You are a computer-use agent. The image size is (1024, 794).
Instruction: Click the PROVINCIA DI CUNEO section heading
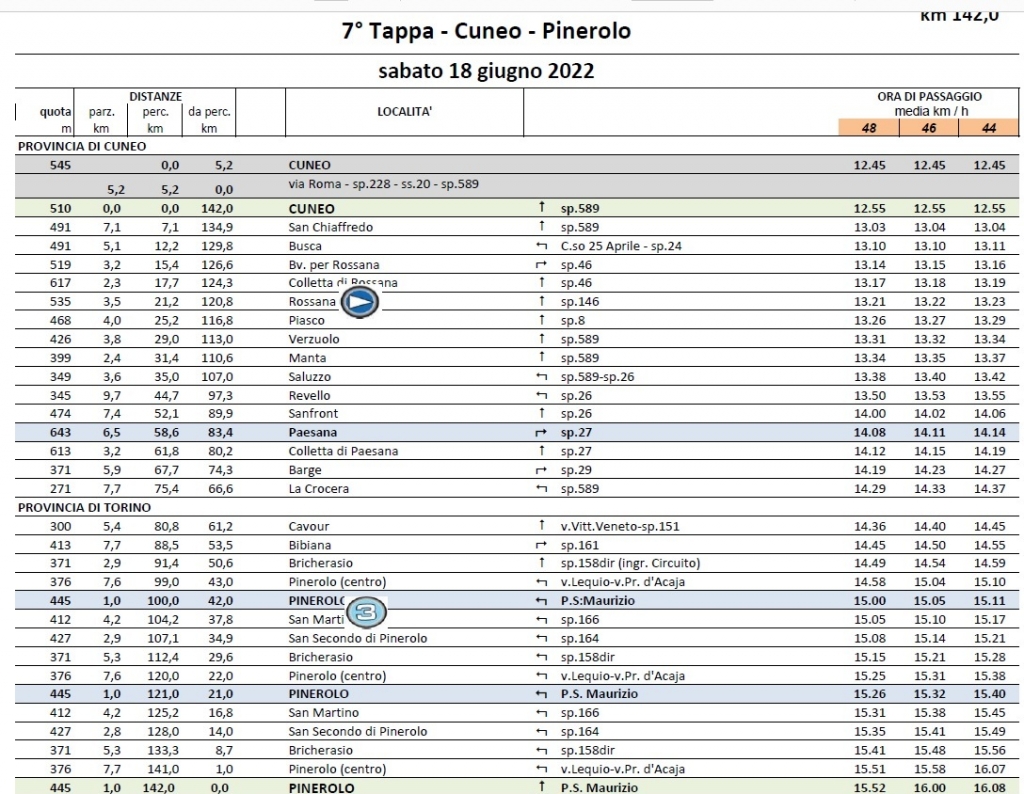click(82, 146)
